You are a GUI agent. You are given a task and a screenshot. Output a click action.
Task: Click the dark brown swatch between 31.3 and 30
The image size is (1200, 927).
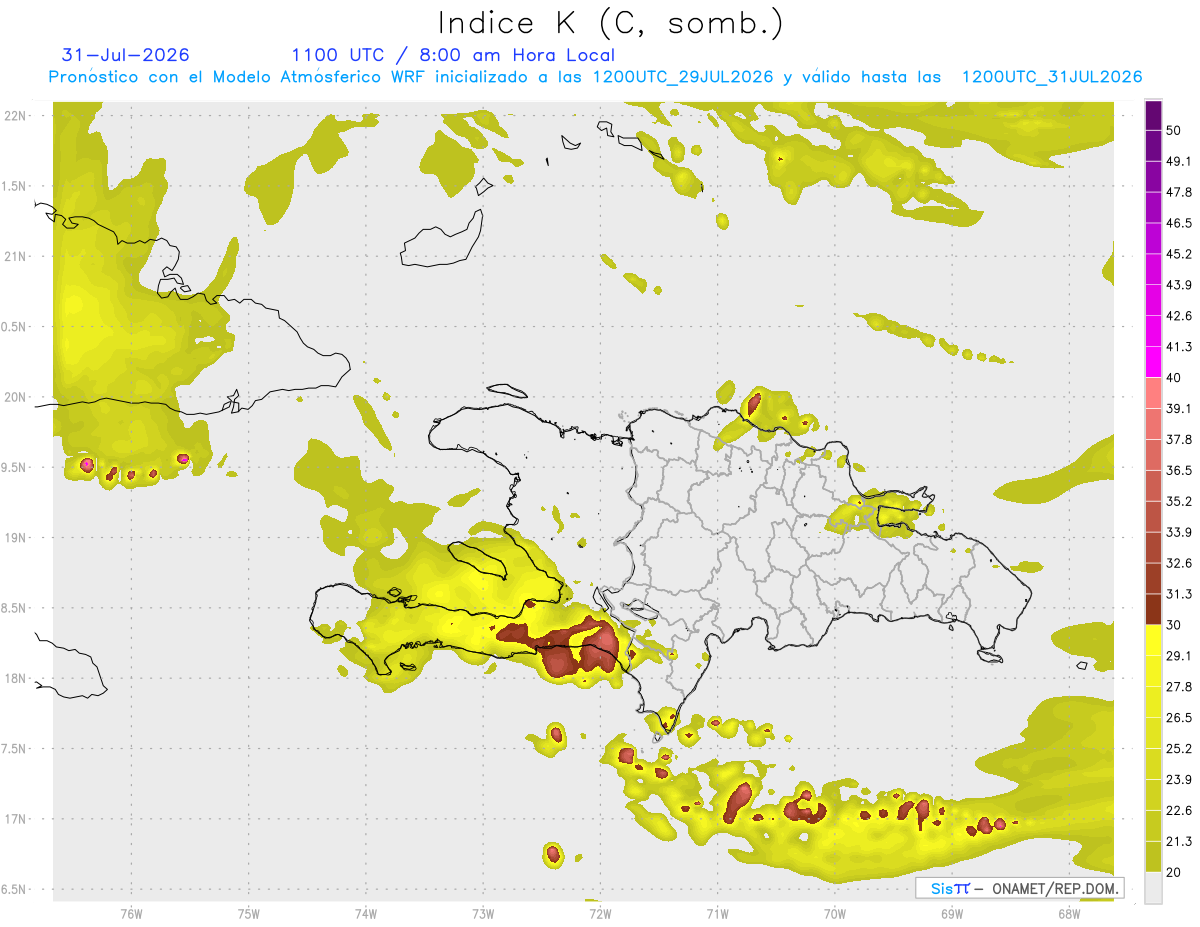click(x=1153, y=609)
